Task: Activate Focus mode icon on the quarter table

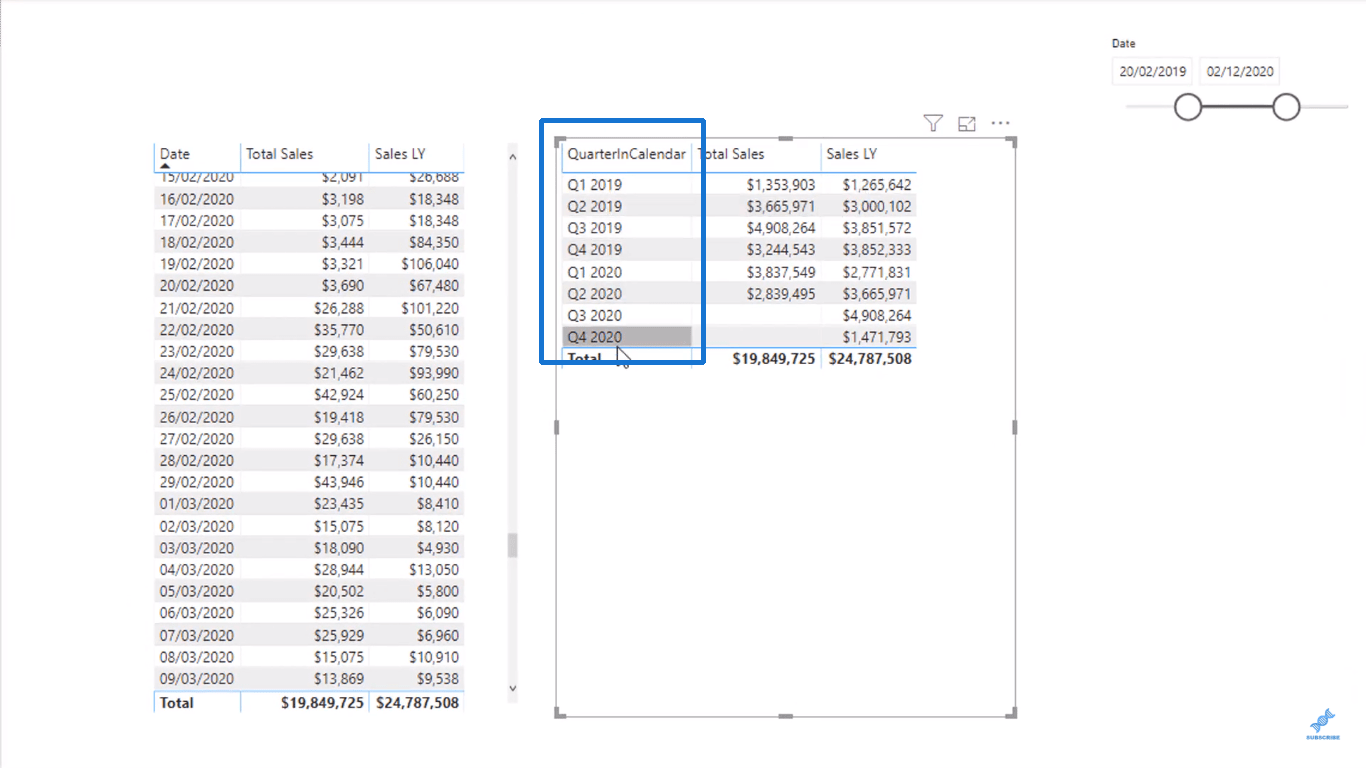Action: tap(967, 124)
